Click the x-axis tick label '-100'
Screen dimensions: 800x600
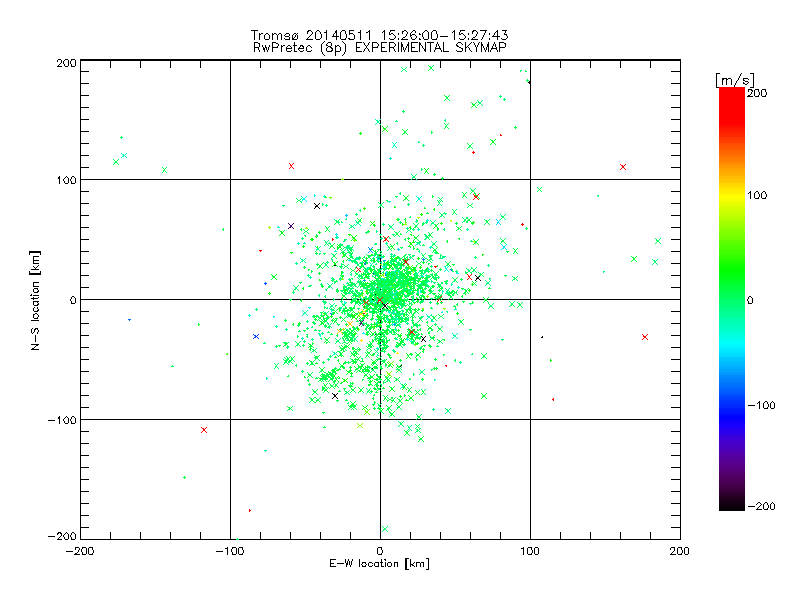pyautogui.click(x=230, y=551)
